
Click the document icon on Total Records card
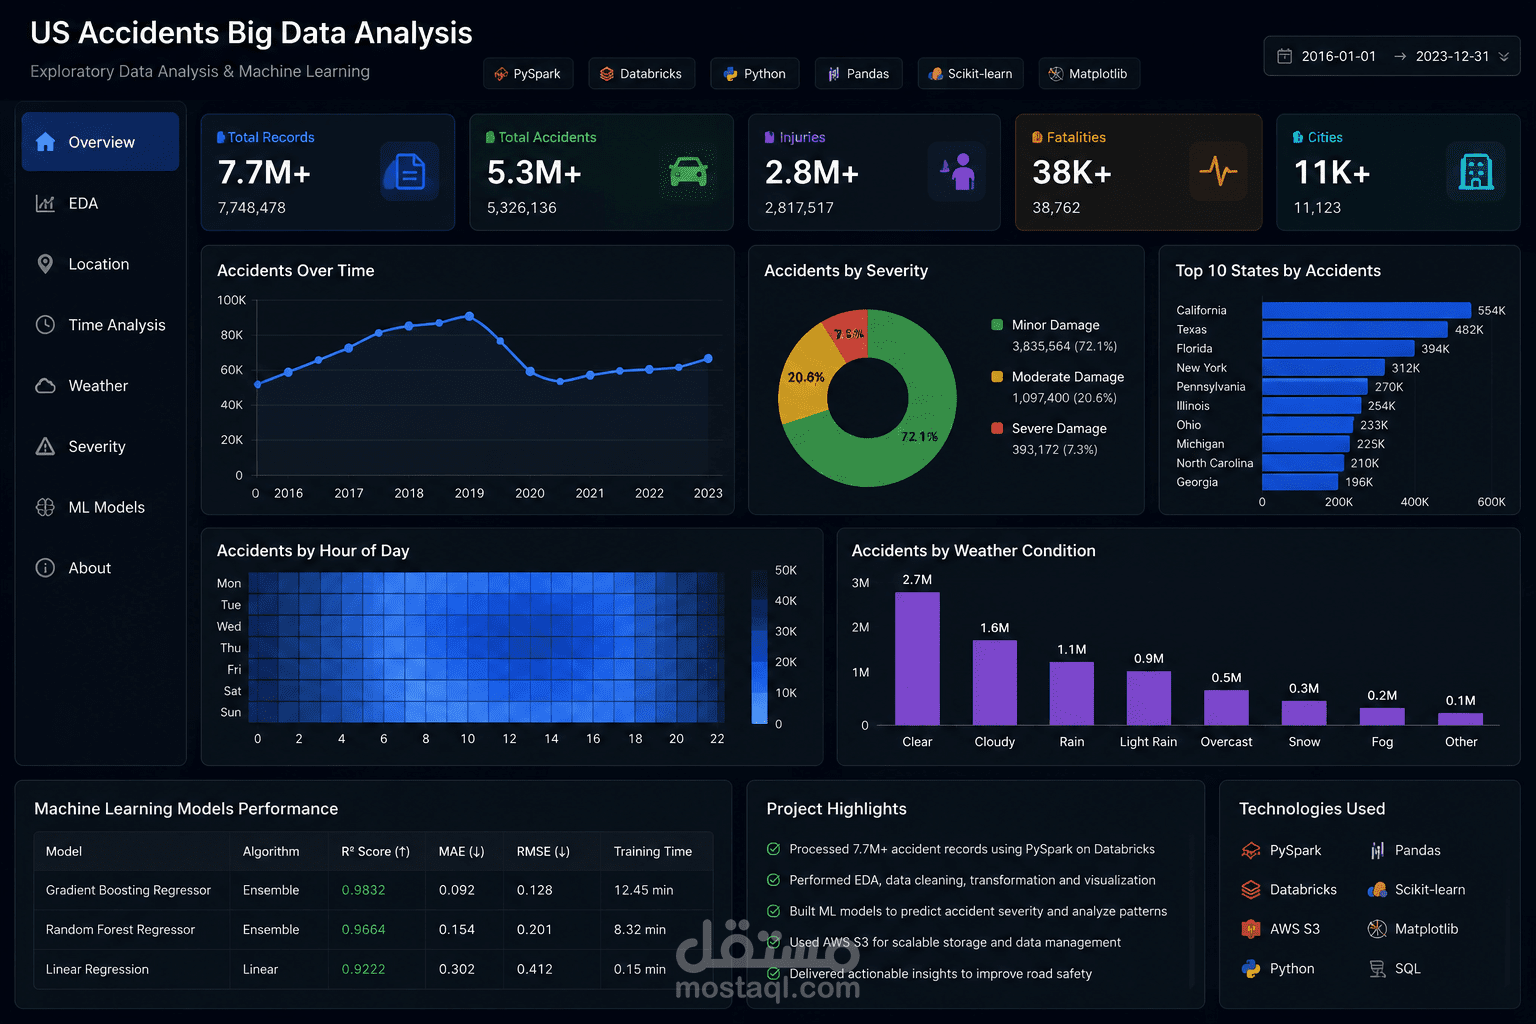tap(410, 172)
